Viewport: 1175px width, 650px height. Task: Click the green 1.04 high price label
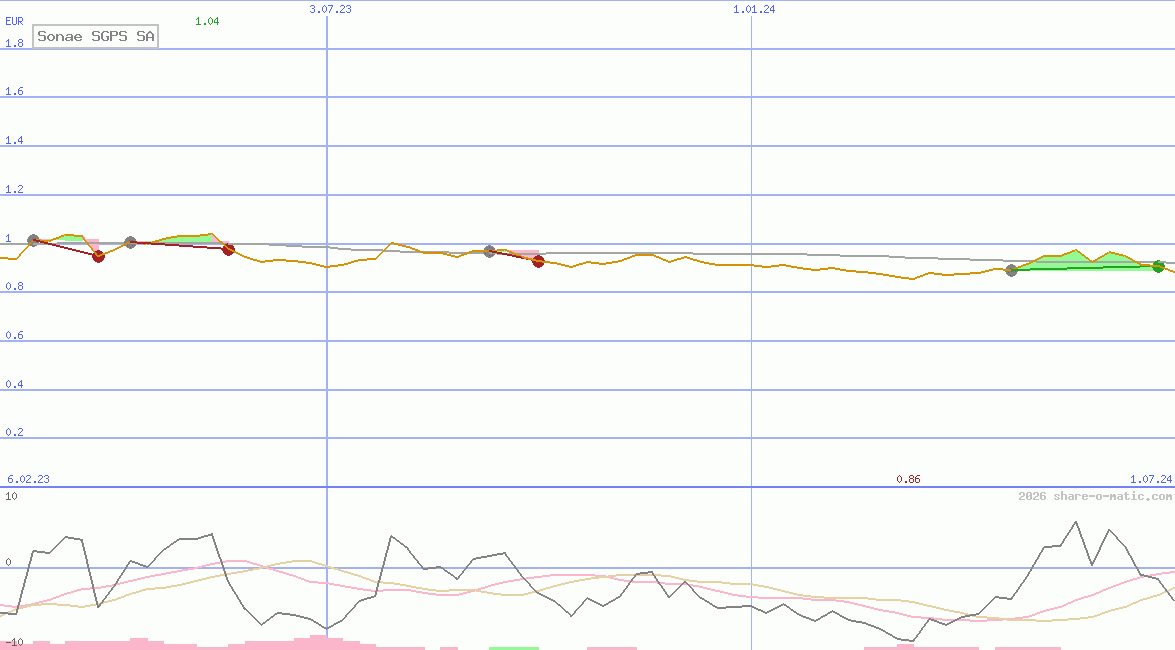click(x=207, y=21)
